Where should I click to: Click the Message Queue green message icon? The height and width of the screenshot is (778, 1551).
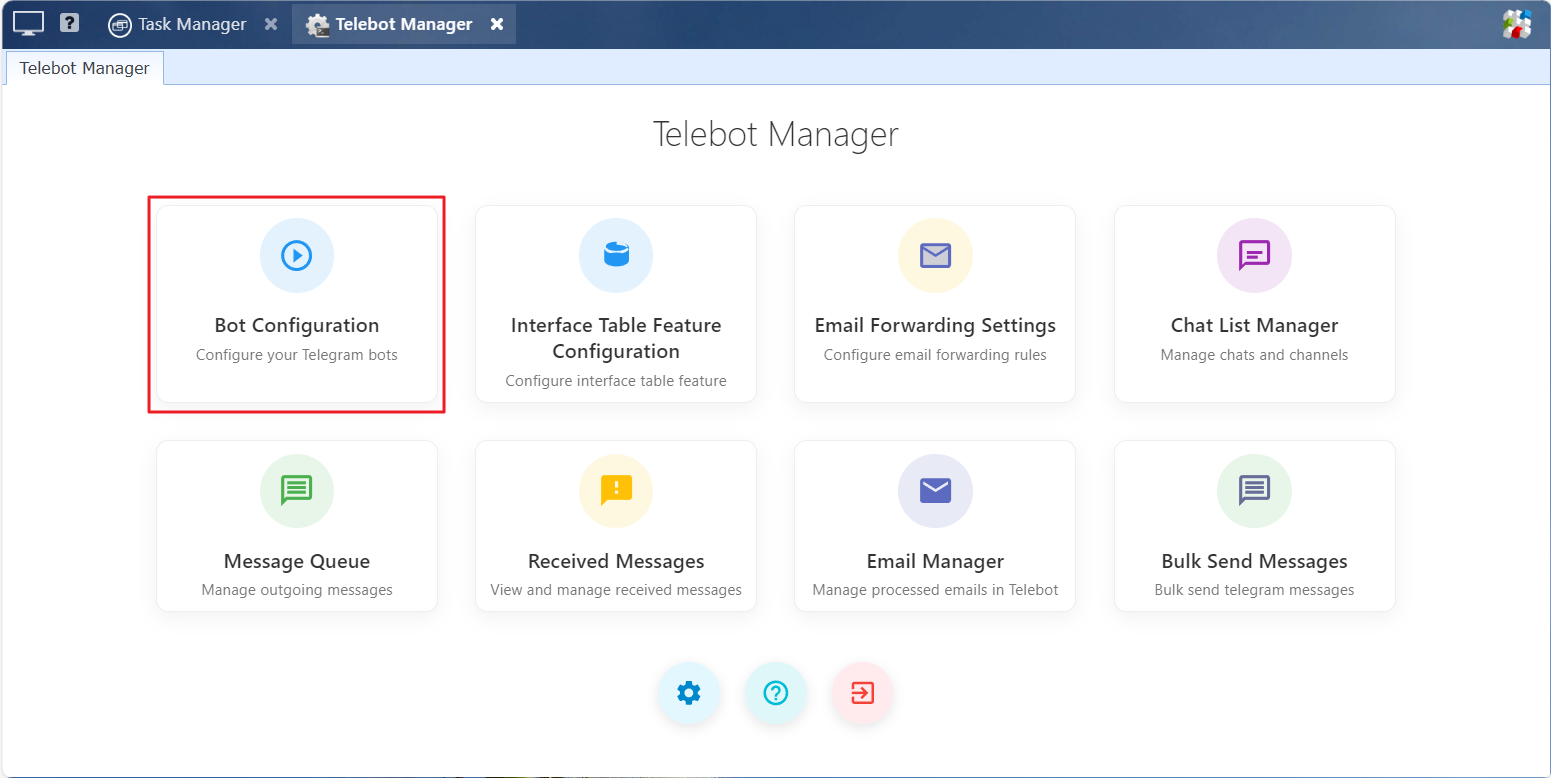[297, 491]
